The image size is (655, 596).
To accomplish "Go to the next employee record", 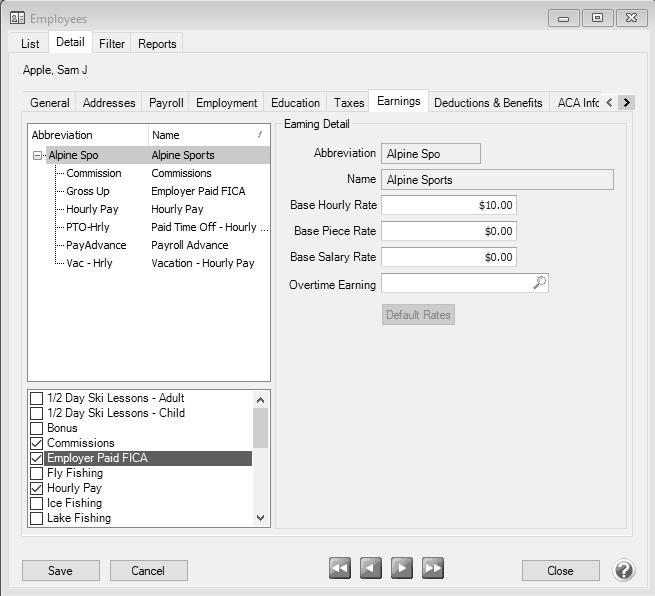I will (402, 569).
